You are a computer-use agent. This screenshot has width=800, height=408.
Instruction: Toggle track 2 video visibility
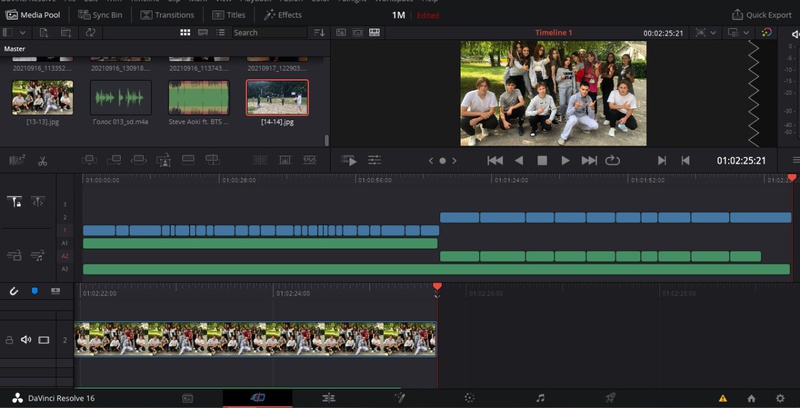44,340
